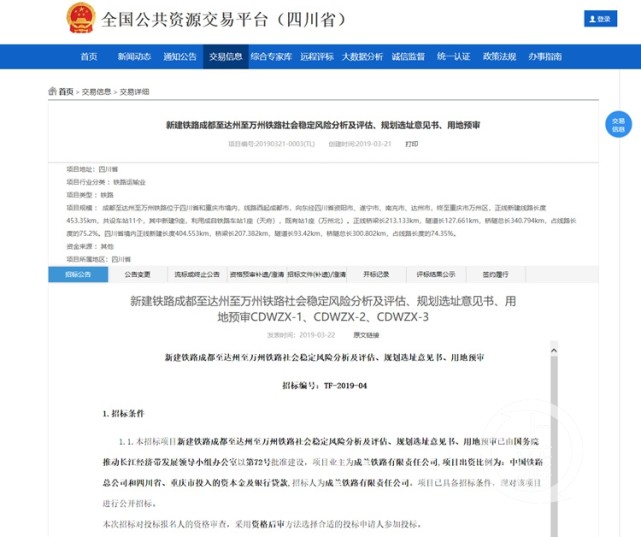Click the 项目所属地区: 四川省 line
Screen dimensions: 641x537
(x=99, y=260)
